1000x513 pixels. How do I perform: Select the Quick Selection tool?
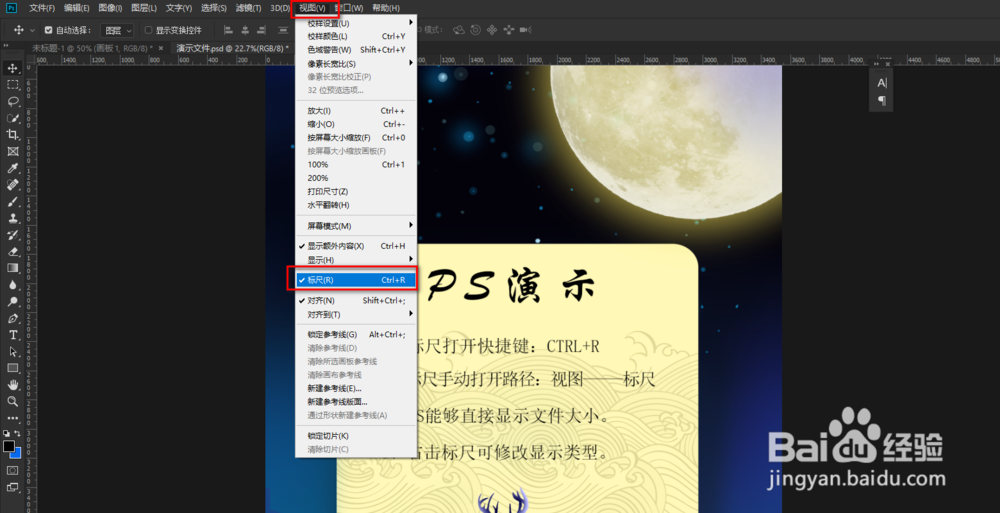(x=13, y=118)
